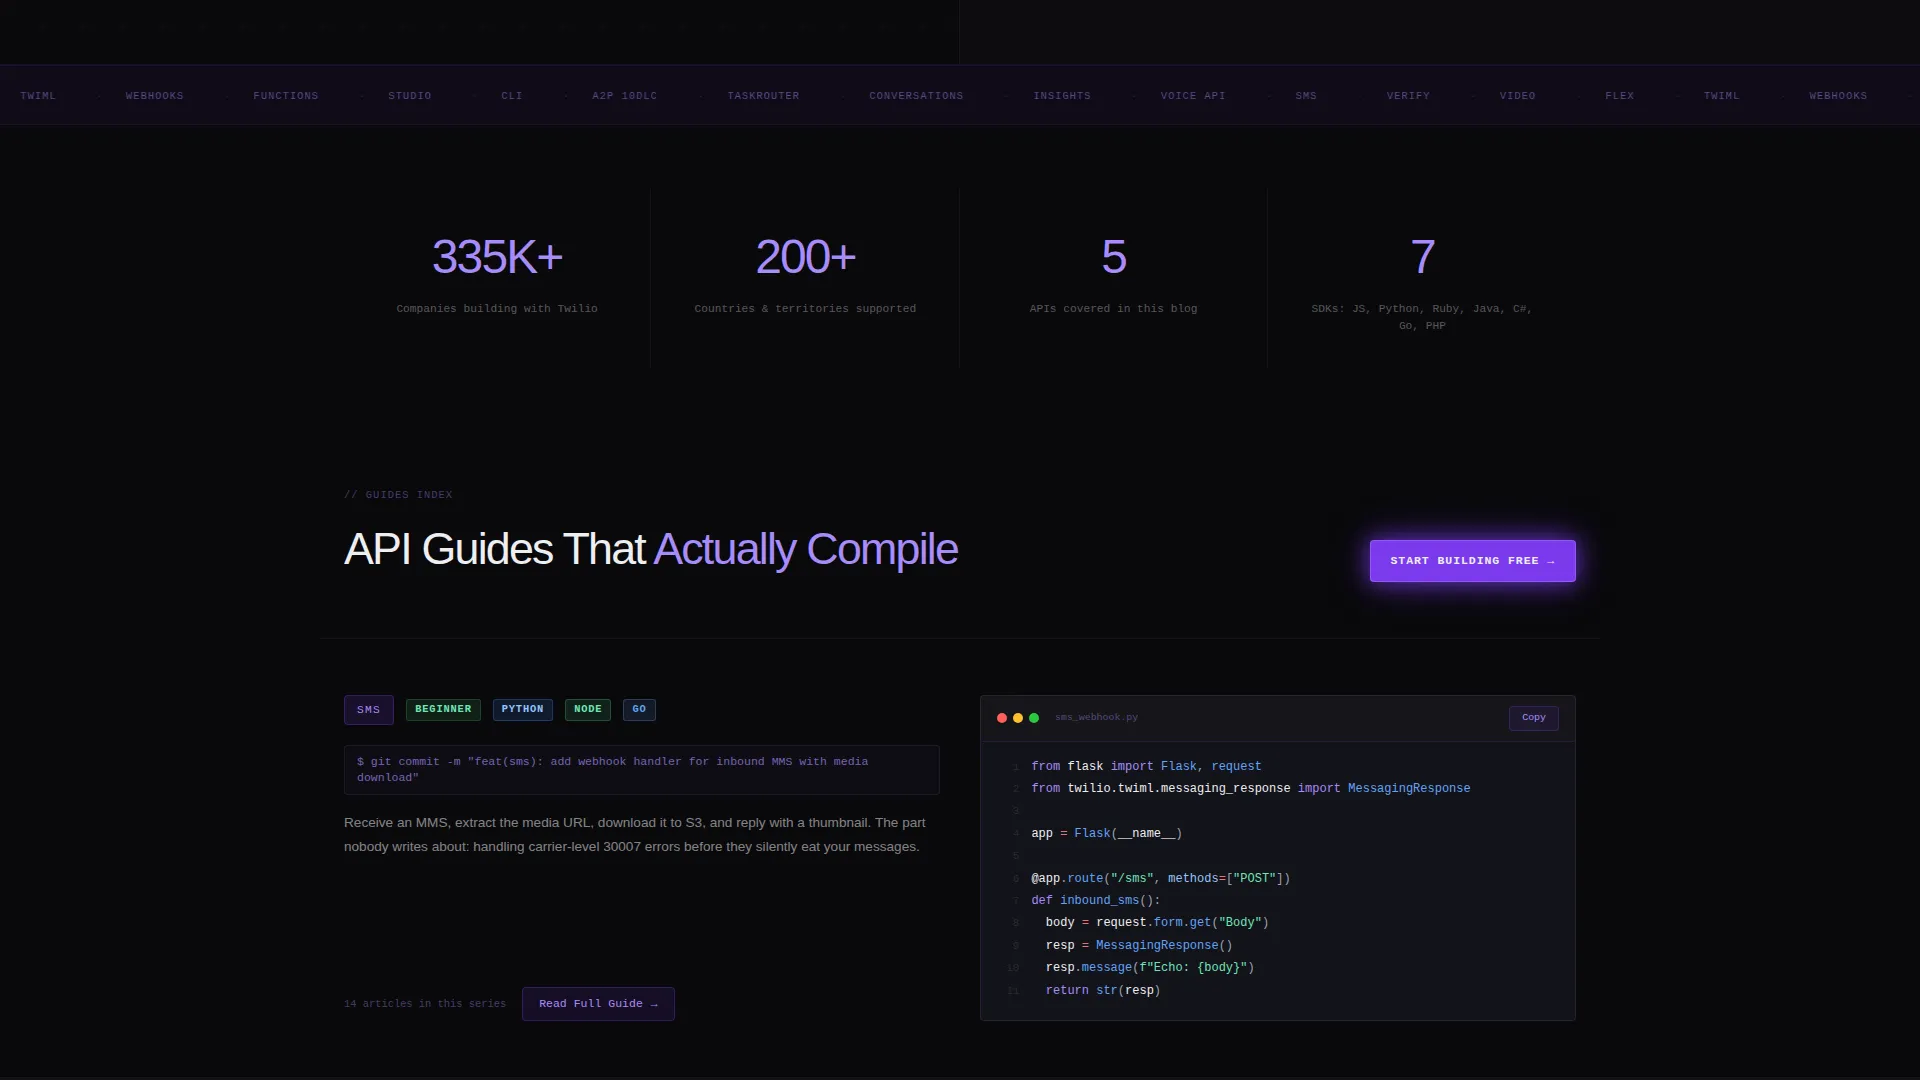Image resolution: width=1920 pixels, height=1080 pixels.
Task: Click the 'app = Flask(__name__)' line
Action: click(x=1106, y=834)
